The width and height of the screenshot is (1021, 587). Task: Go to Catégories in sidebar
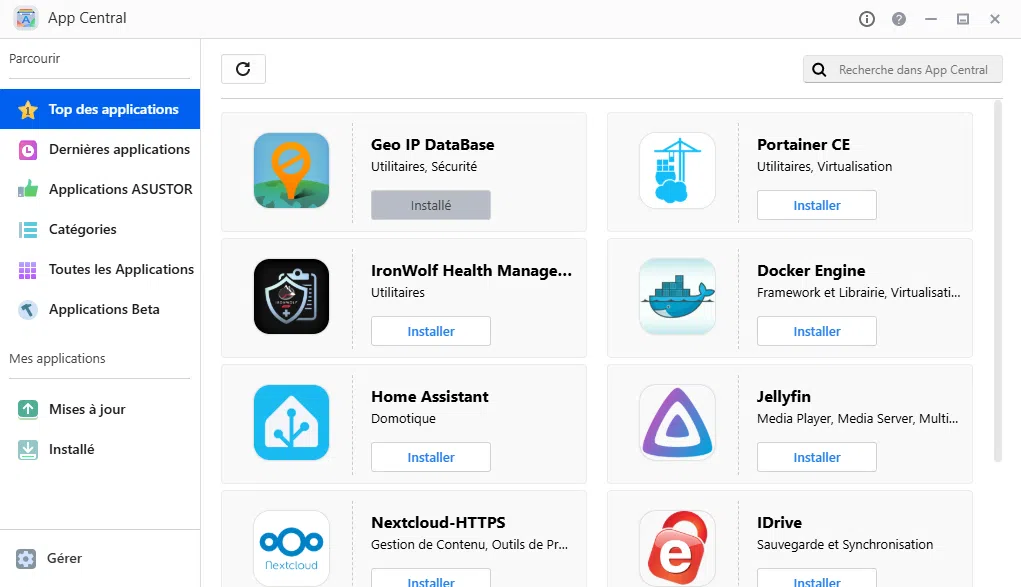pyautogui.click(x=82, y=229)
